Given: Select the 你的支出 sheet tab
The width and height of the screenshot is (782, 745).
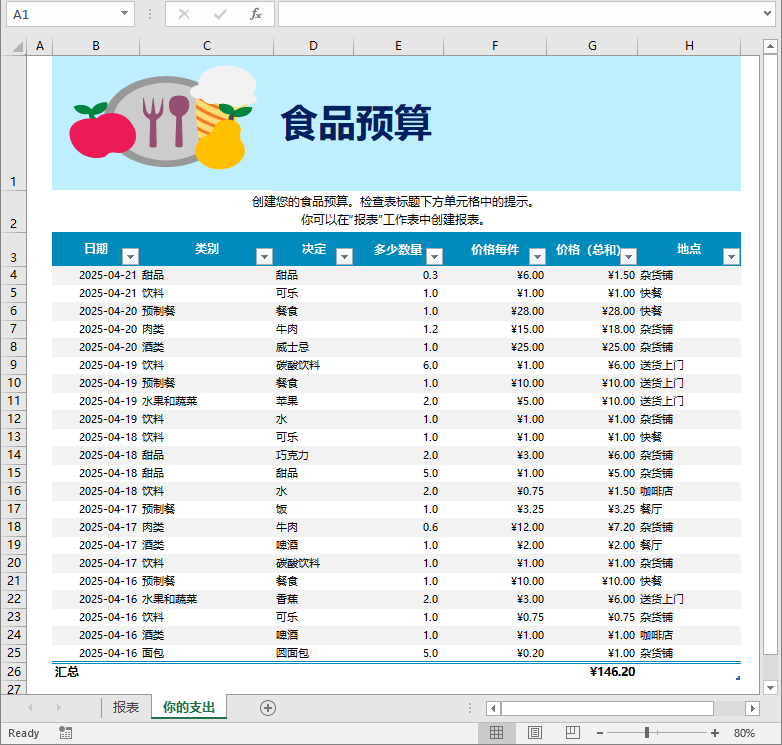Looking at the screenshot, I should click(x=189, y=707).
